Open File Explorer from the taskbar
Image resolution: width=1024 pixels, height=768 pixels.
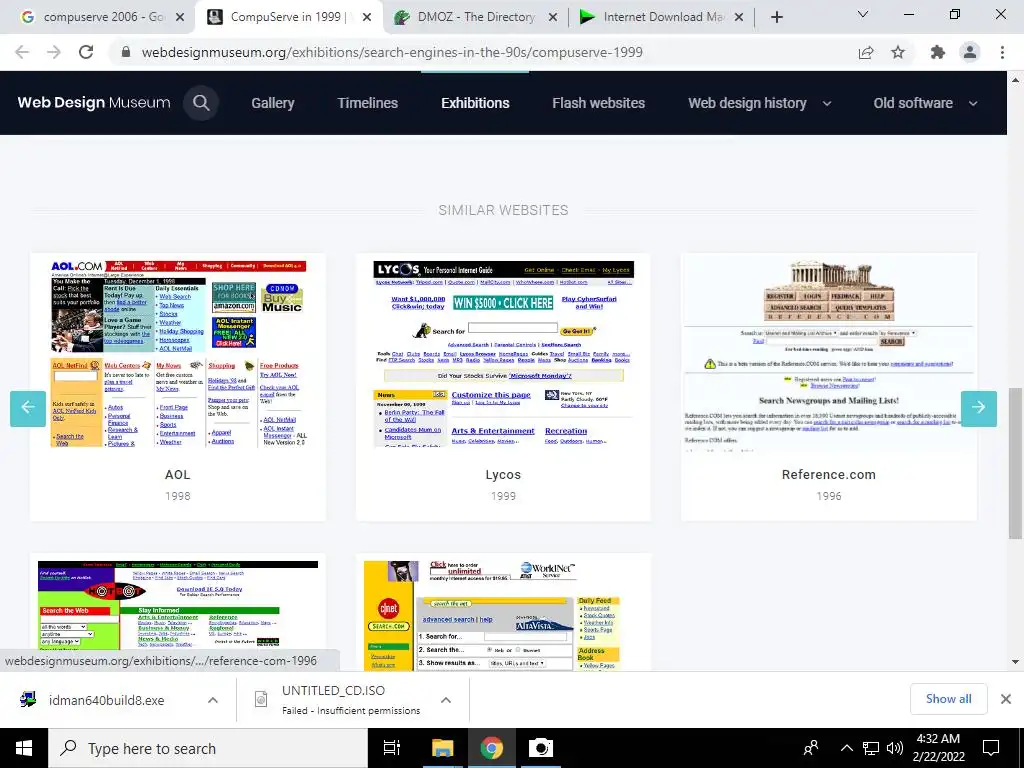pos(442,748)
